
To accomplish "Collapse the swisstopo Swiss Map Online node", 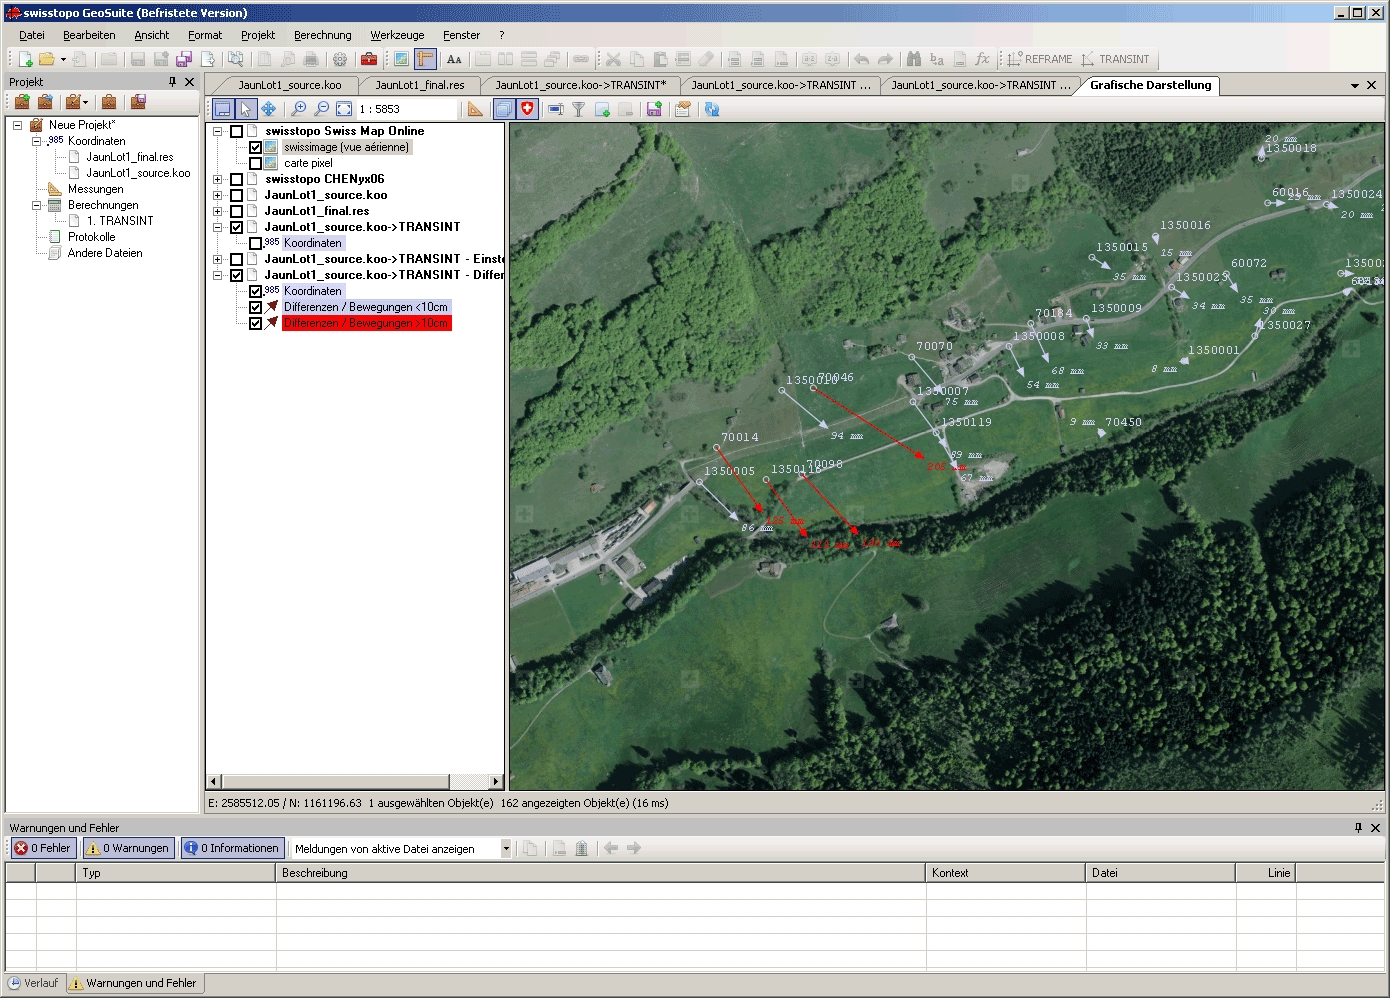I will pos(217,131).
